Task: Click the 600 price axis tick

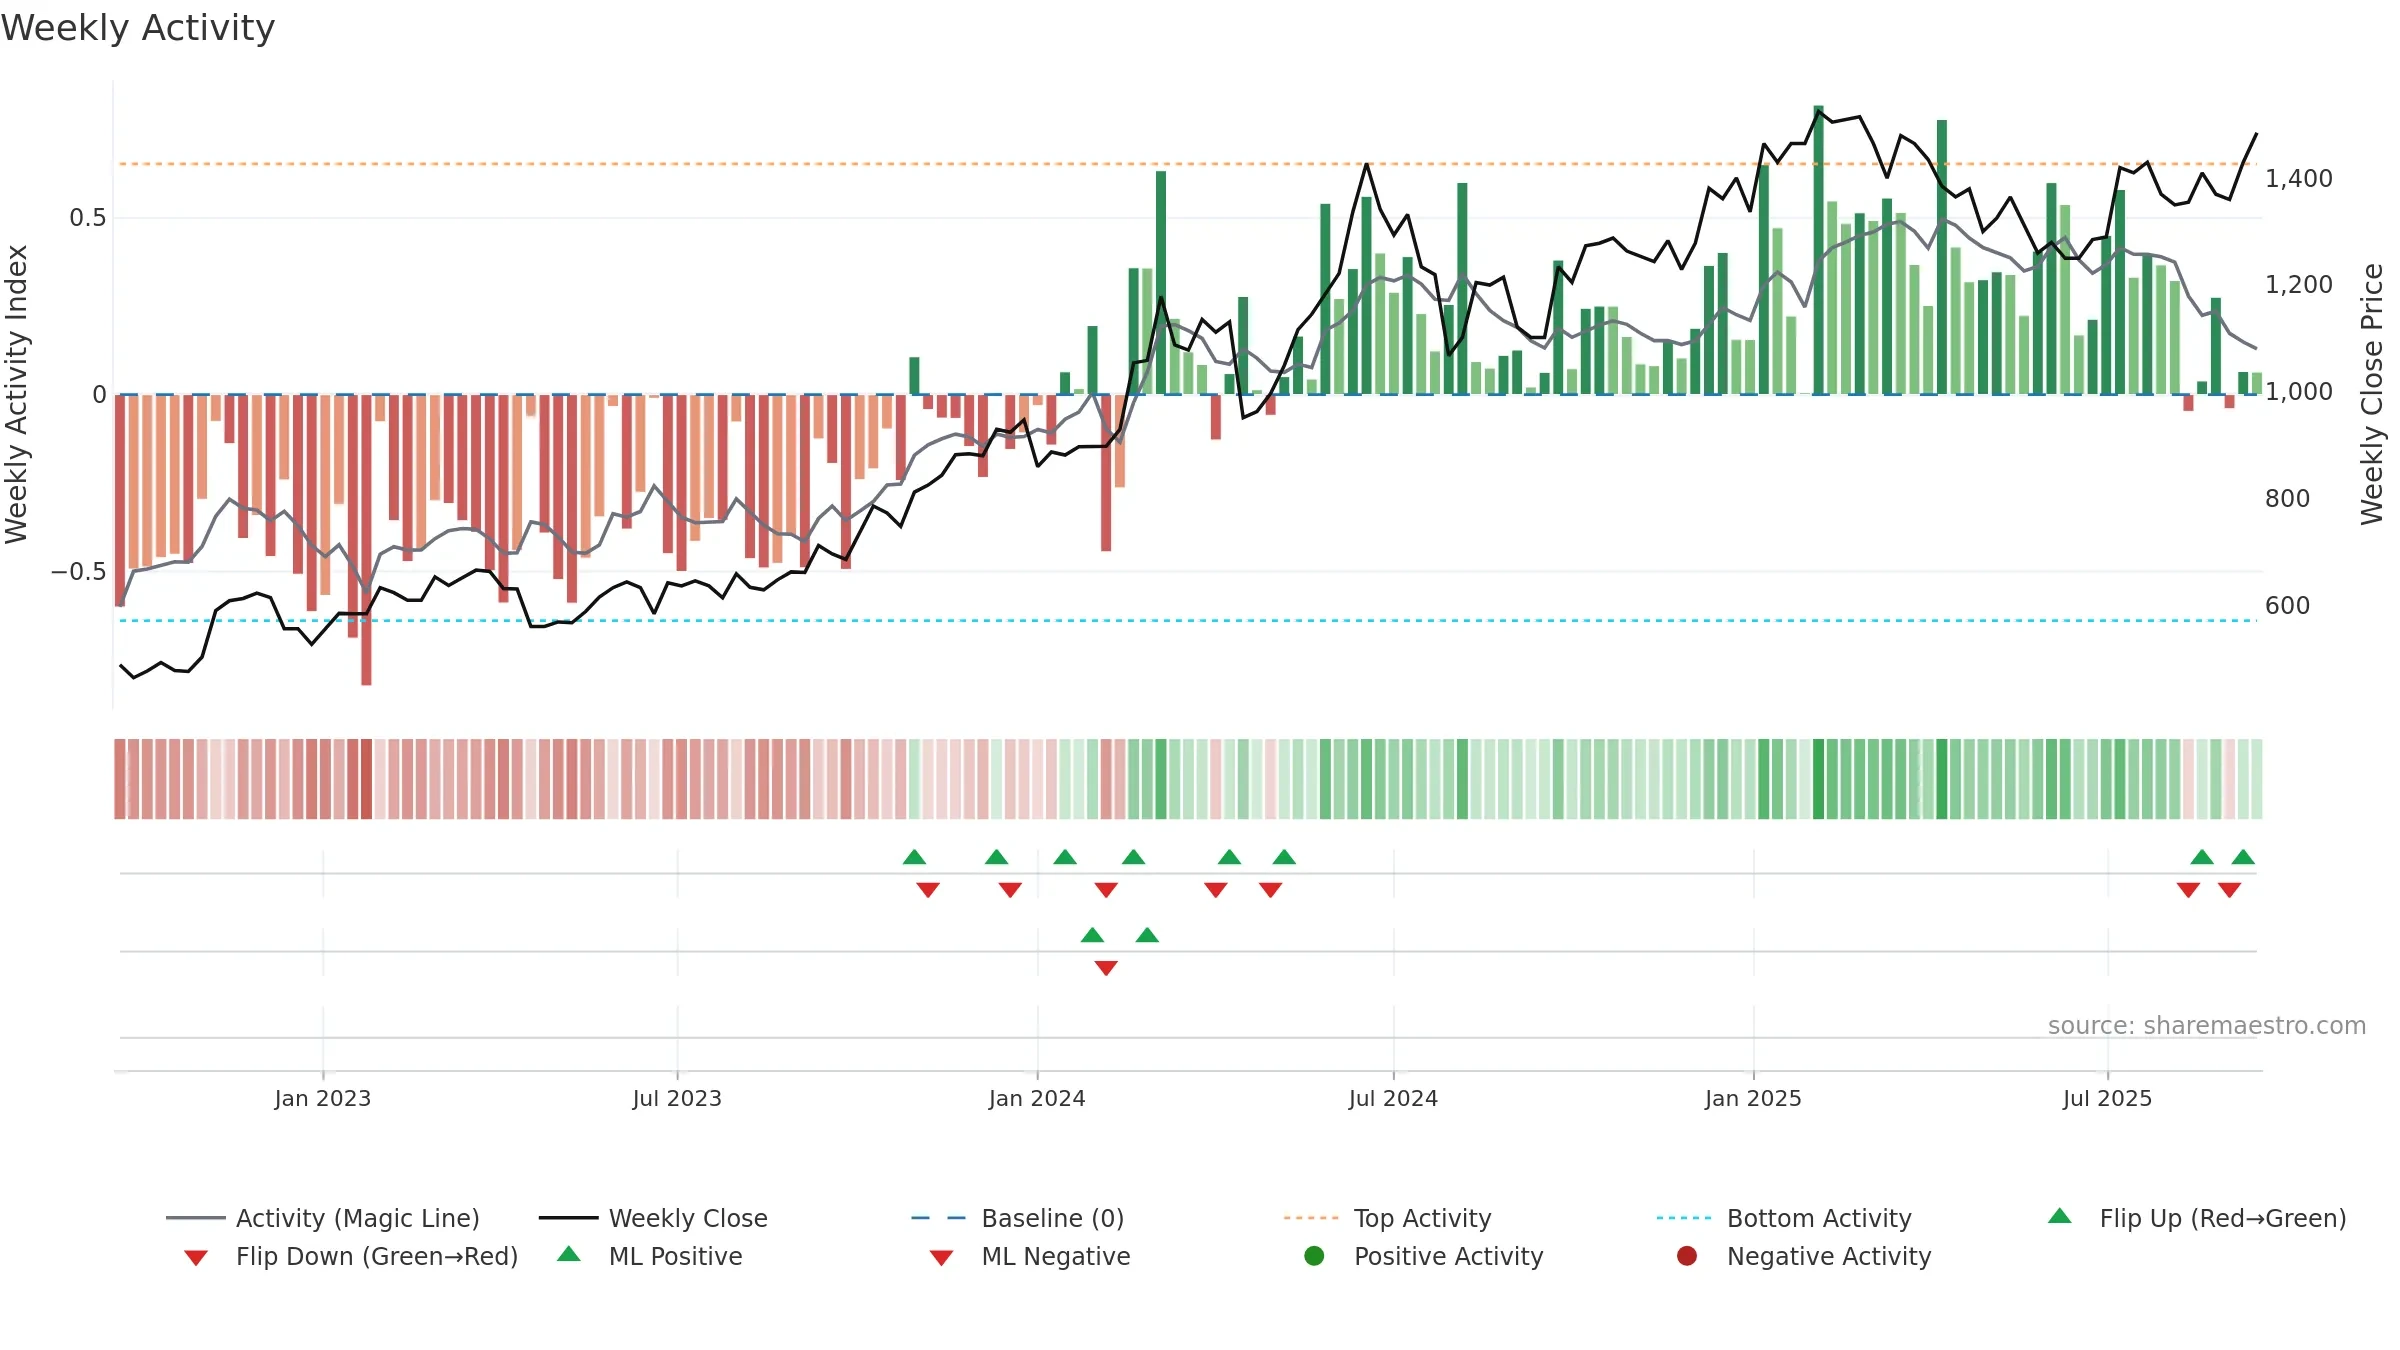Action: click(x=2287, y=605)
